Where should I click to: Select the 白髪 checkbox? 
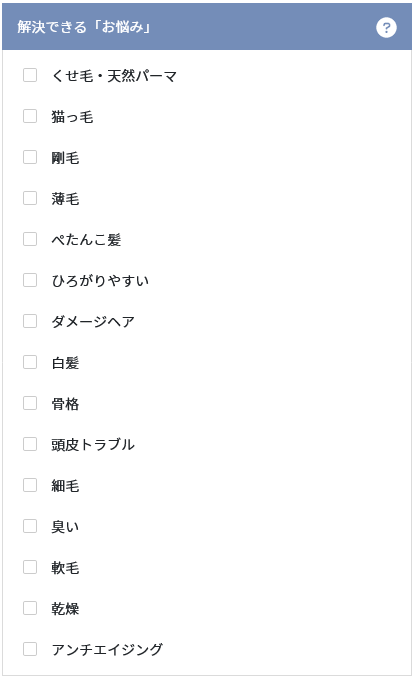coord(30,362)
